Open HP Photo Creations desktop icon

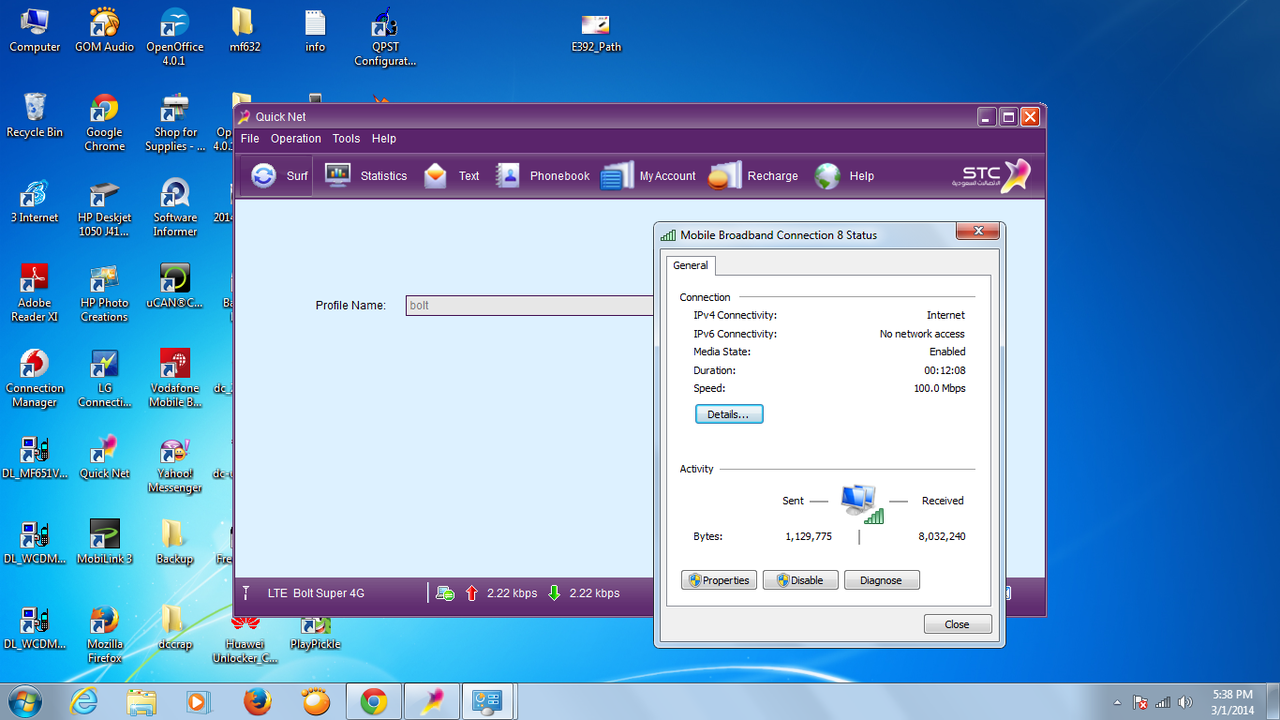click(x=105, y=293)
